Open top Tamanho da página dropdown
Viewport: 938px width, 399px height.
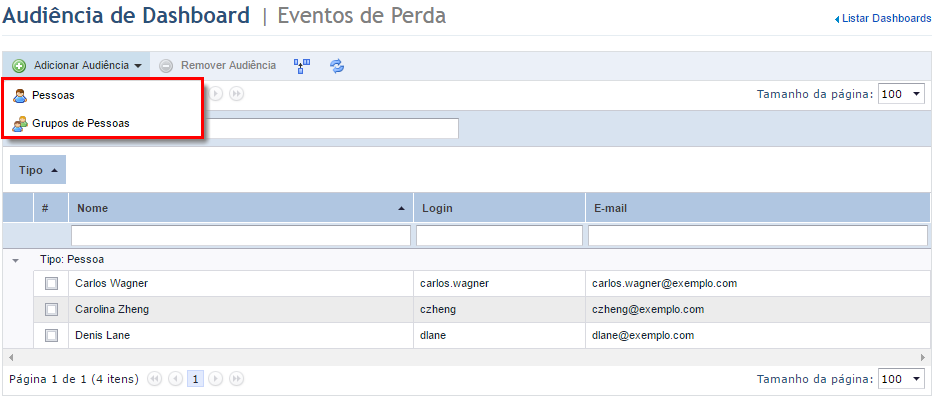[x=902, y=94]
